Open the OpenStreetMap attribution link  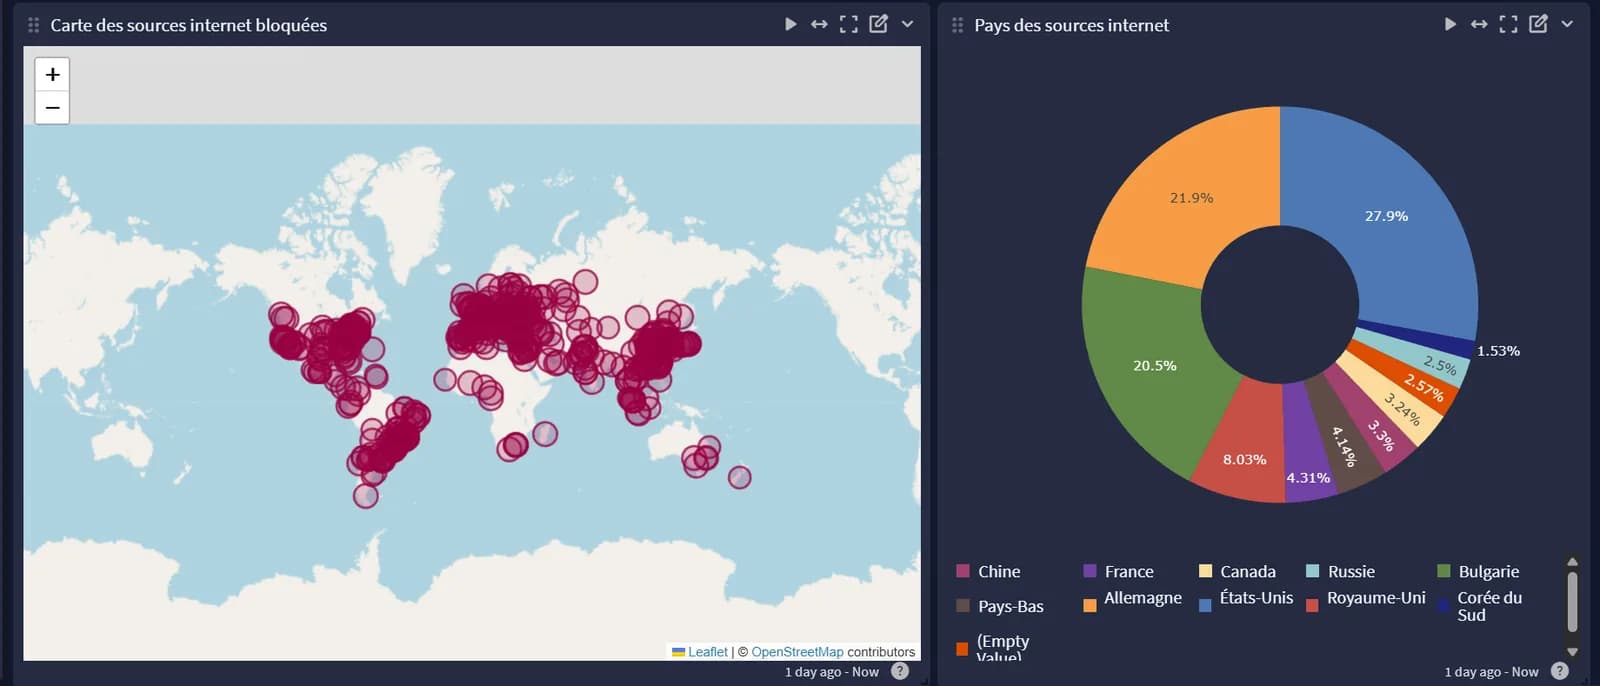(797, 652)
